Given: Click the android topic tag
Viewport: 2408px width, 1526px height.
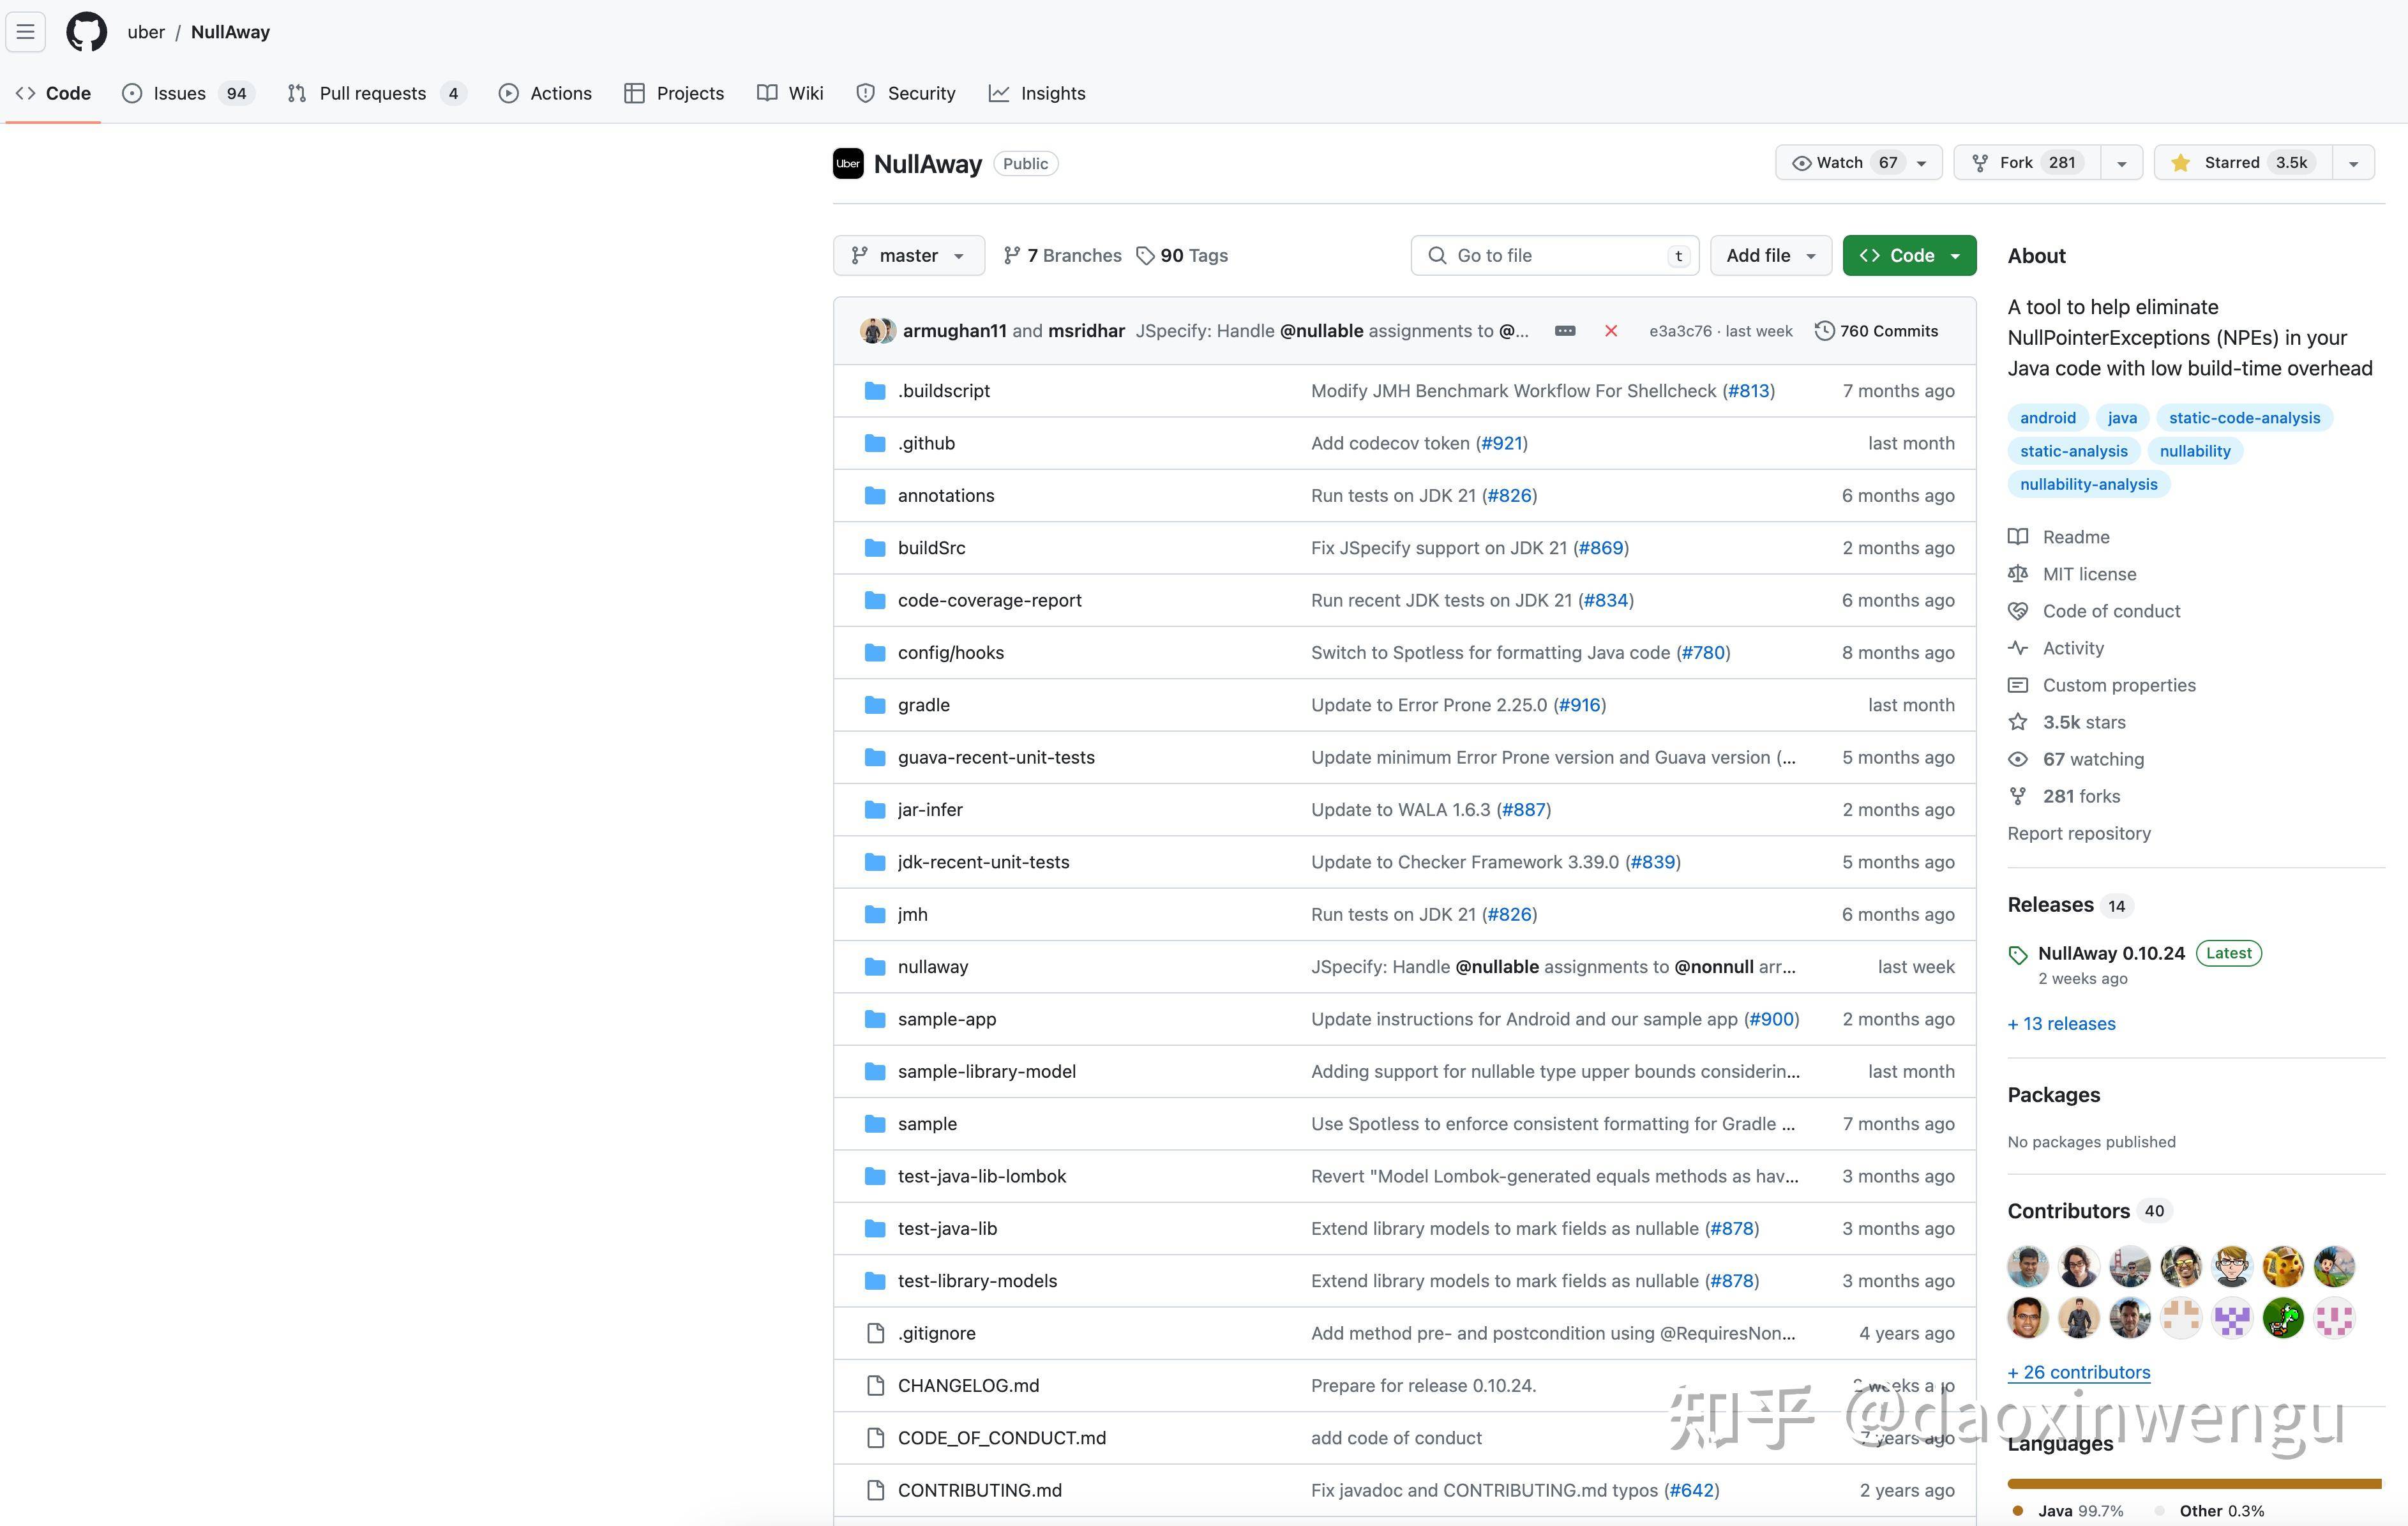Looking at the screenshot, I should point(2047,418).
